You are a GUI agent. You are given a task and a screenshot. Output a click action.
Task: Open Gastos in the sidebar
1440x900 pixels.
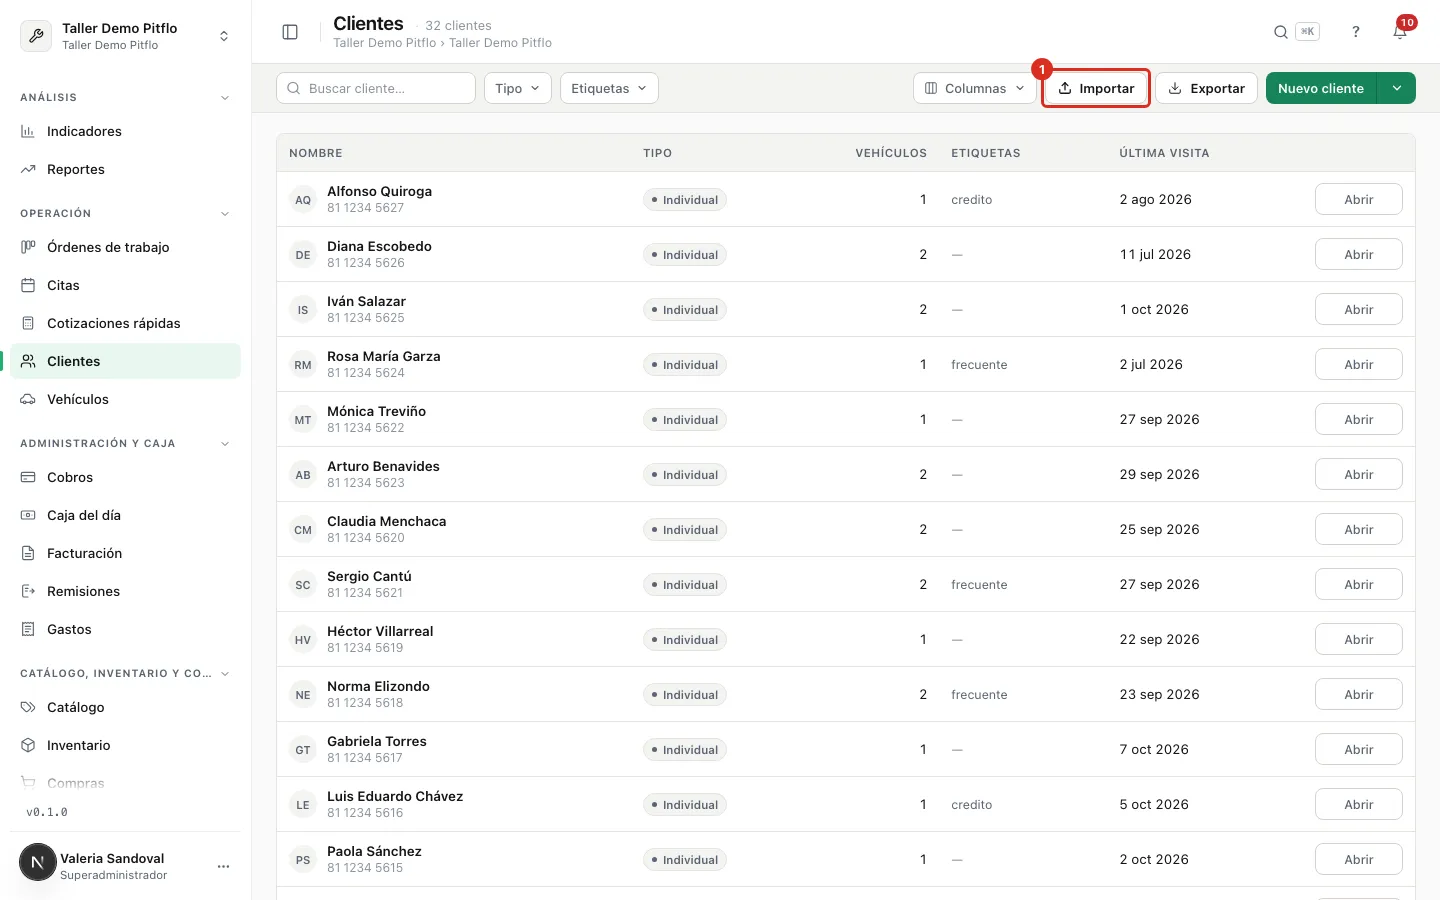pos(125,629)
